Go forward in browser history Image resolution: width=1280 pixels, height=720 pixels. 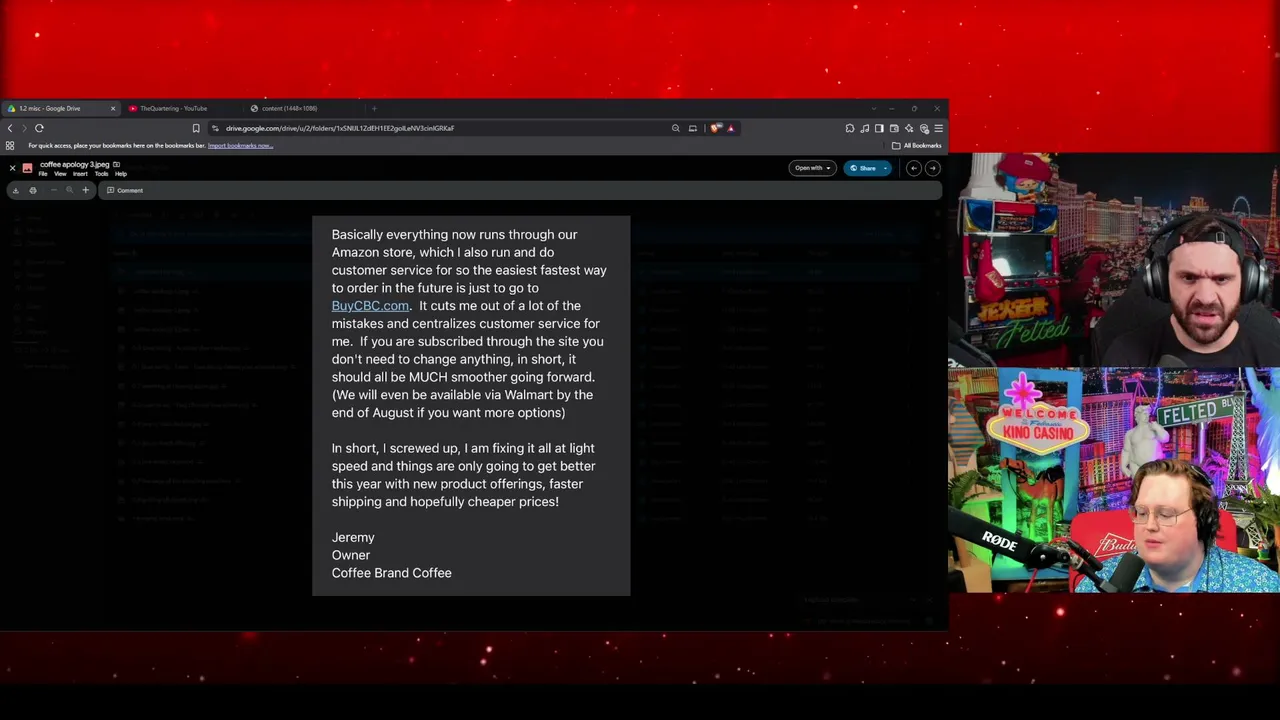coord(24,128)
